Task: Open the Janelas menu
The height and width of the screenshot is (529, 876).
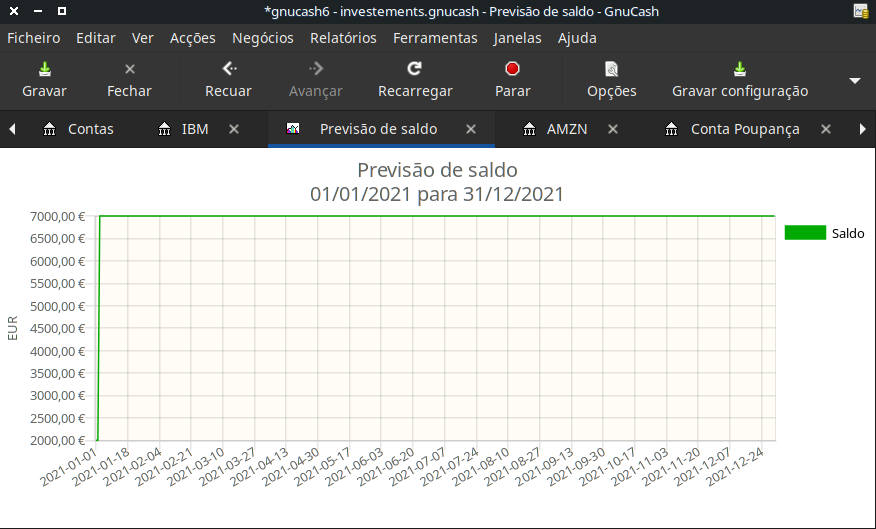Action: 517,38
